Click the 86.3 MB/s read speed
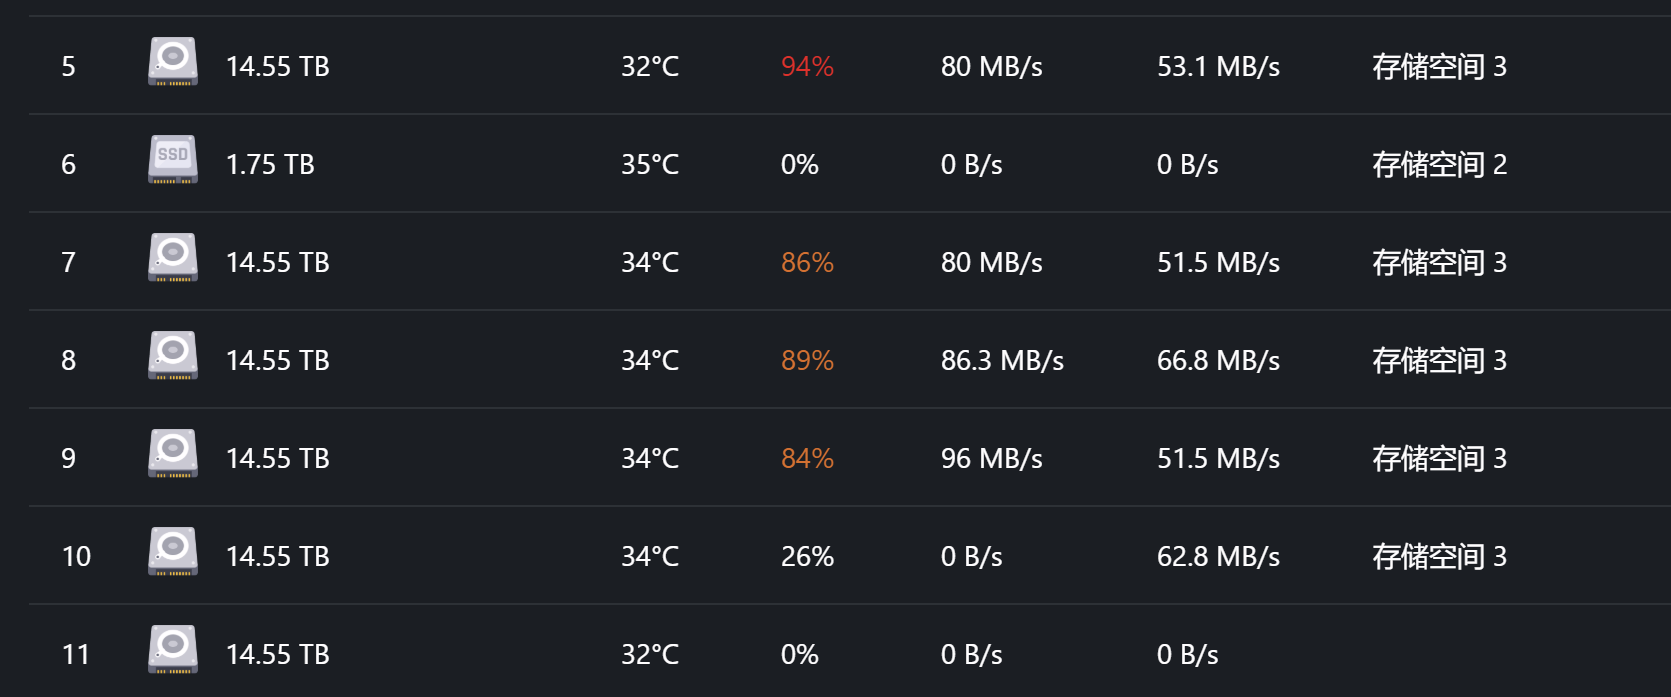The height and width of the screenshot is (697, 1671). point(1002,361)
